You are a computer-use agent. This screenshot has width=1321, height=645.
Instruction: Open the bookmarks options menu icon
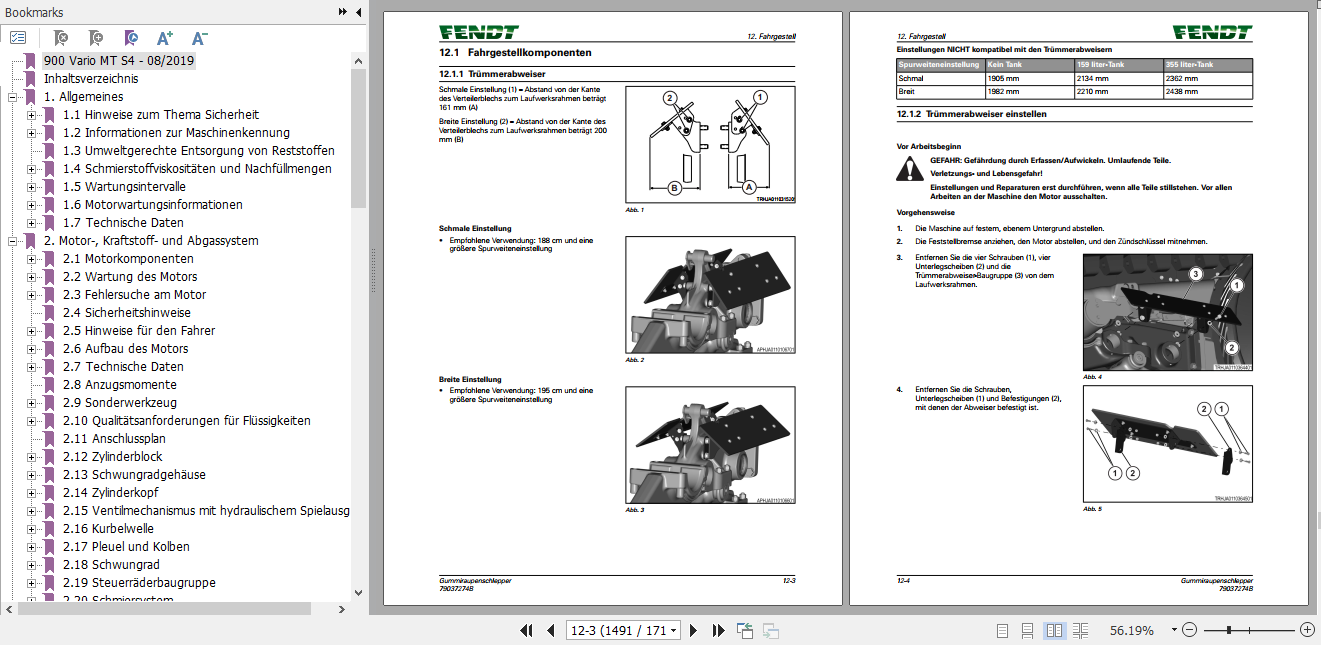point(18,38)
